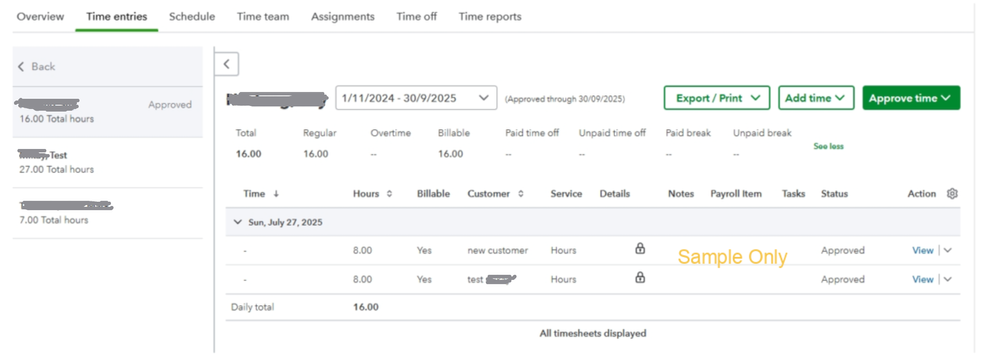Click the 'Approved through 30/09/2025' note
The width and height of the screenshot is (999, 360).
(564, 99)
